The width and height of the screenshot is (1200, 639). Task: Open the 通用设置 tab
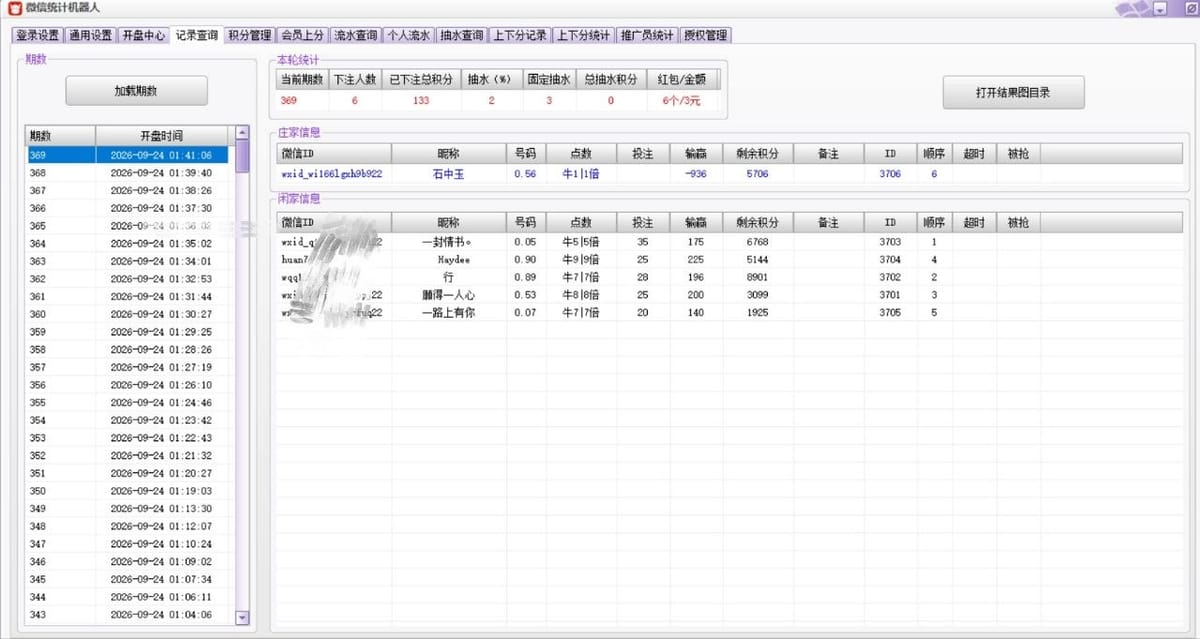(91, 35)
